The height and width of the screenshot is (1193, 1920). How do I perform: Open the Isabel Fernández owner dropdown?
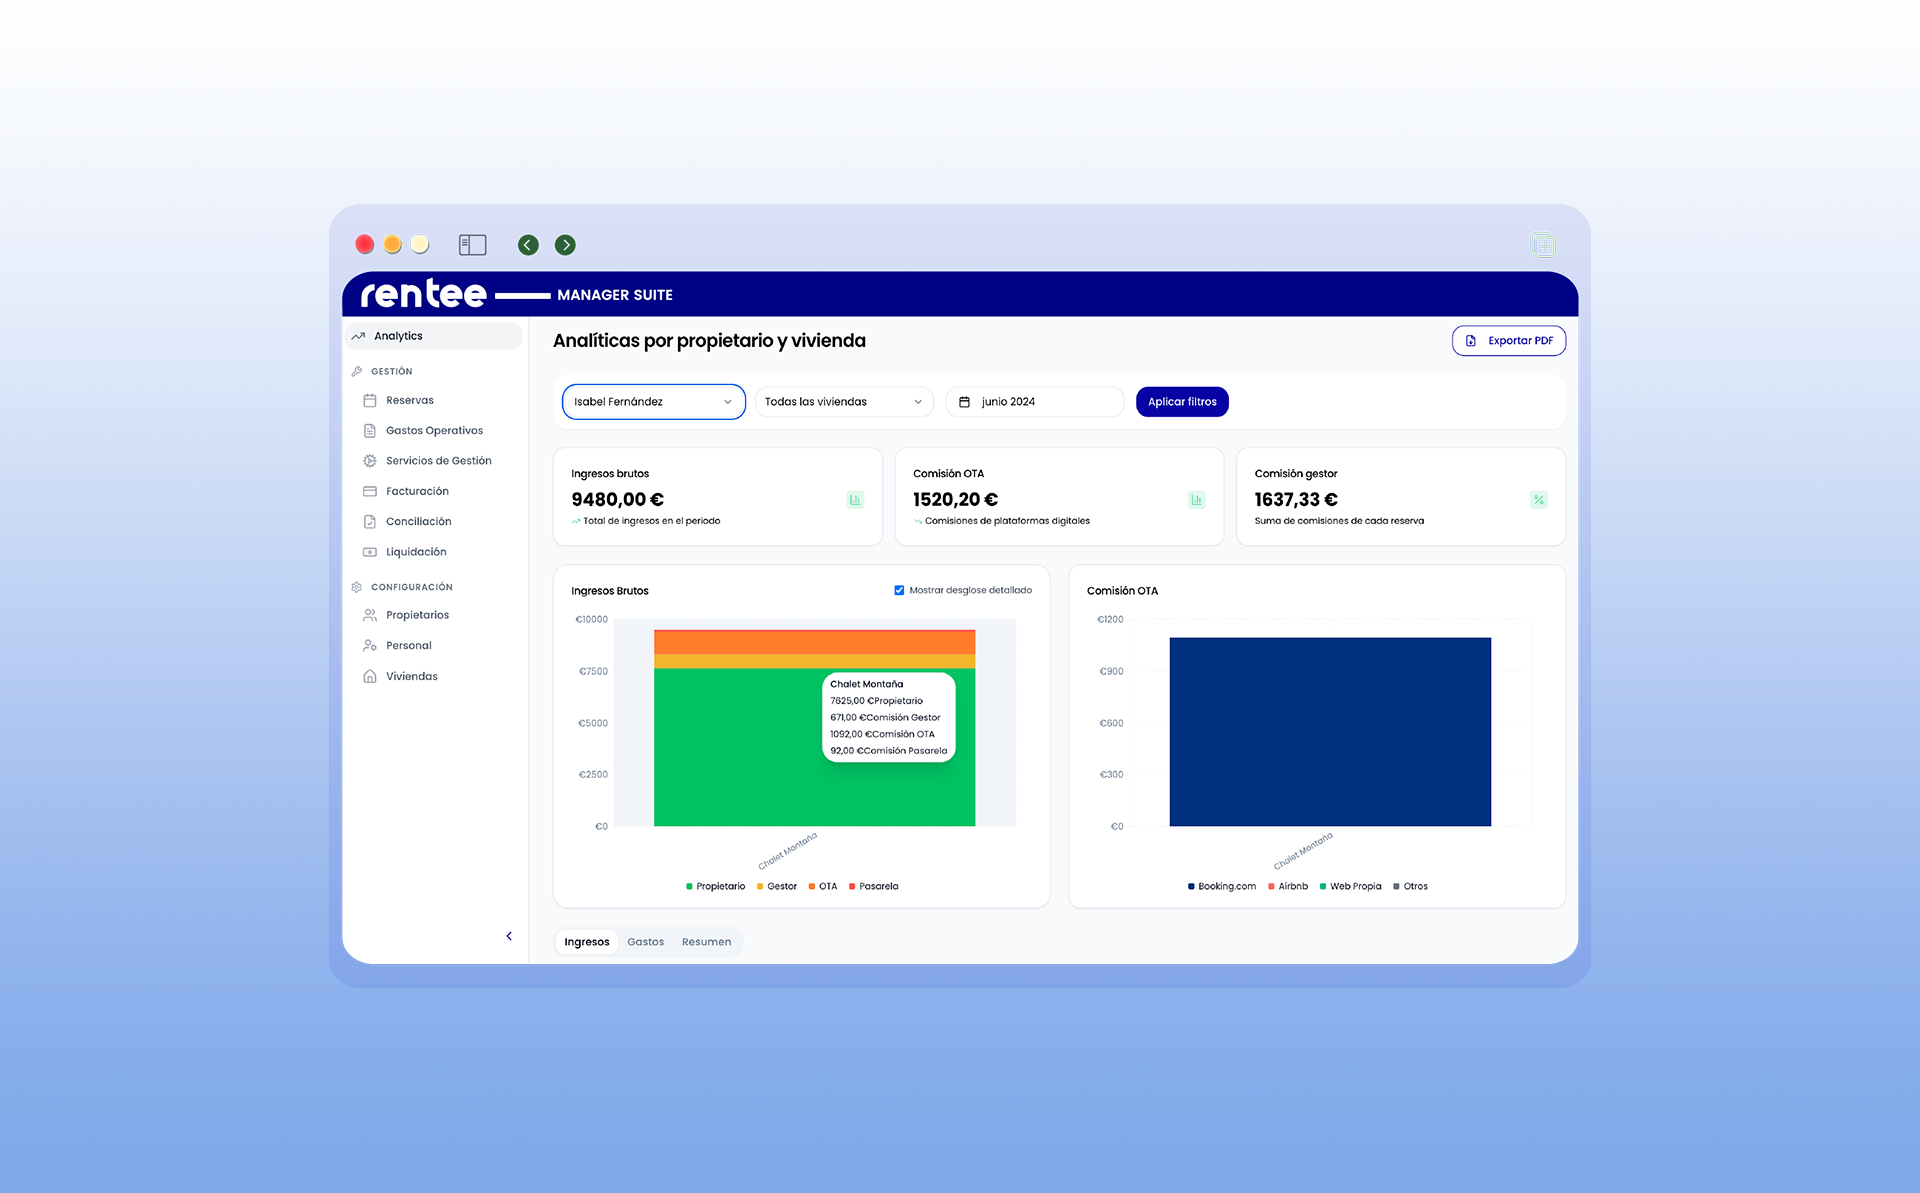coord(653,402)
